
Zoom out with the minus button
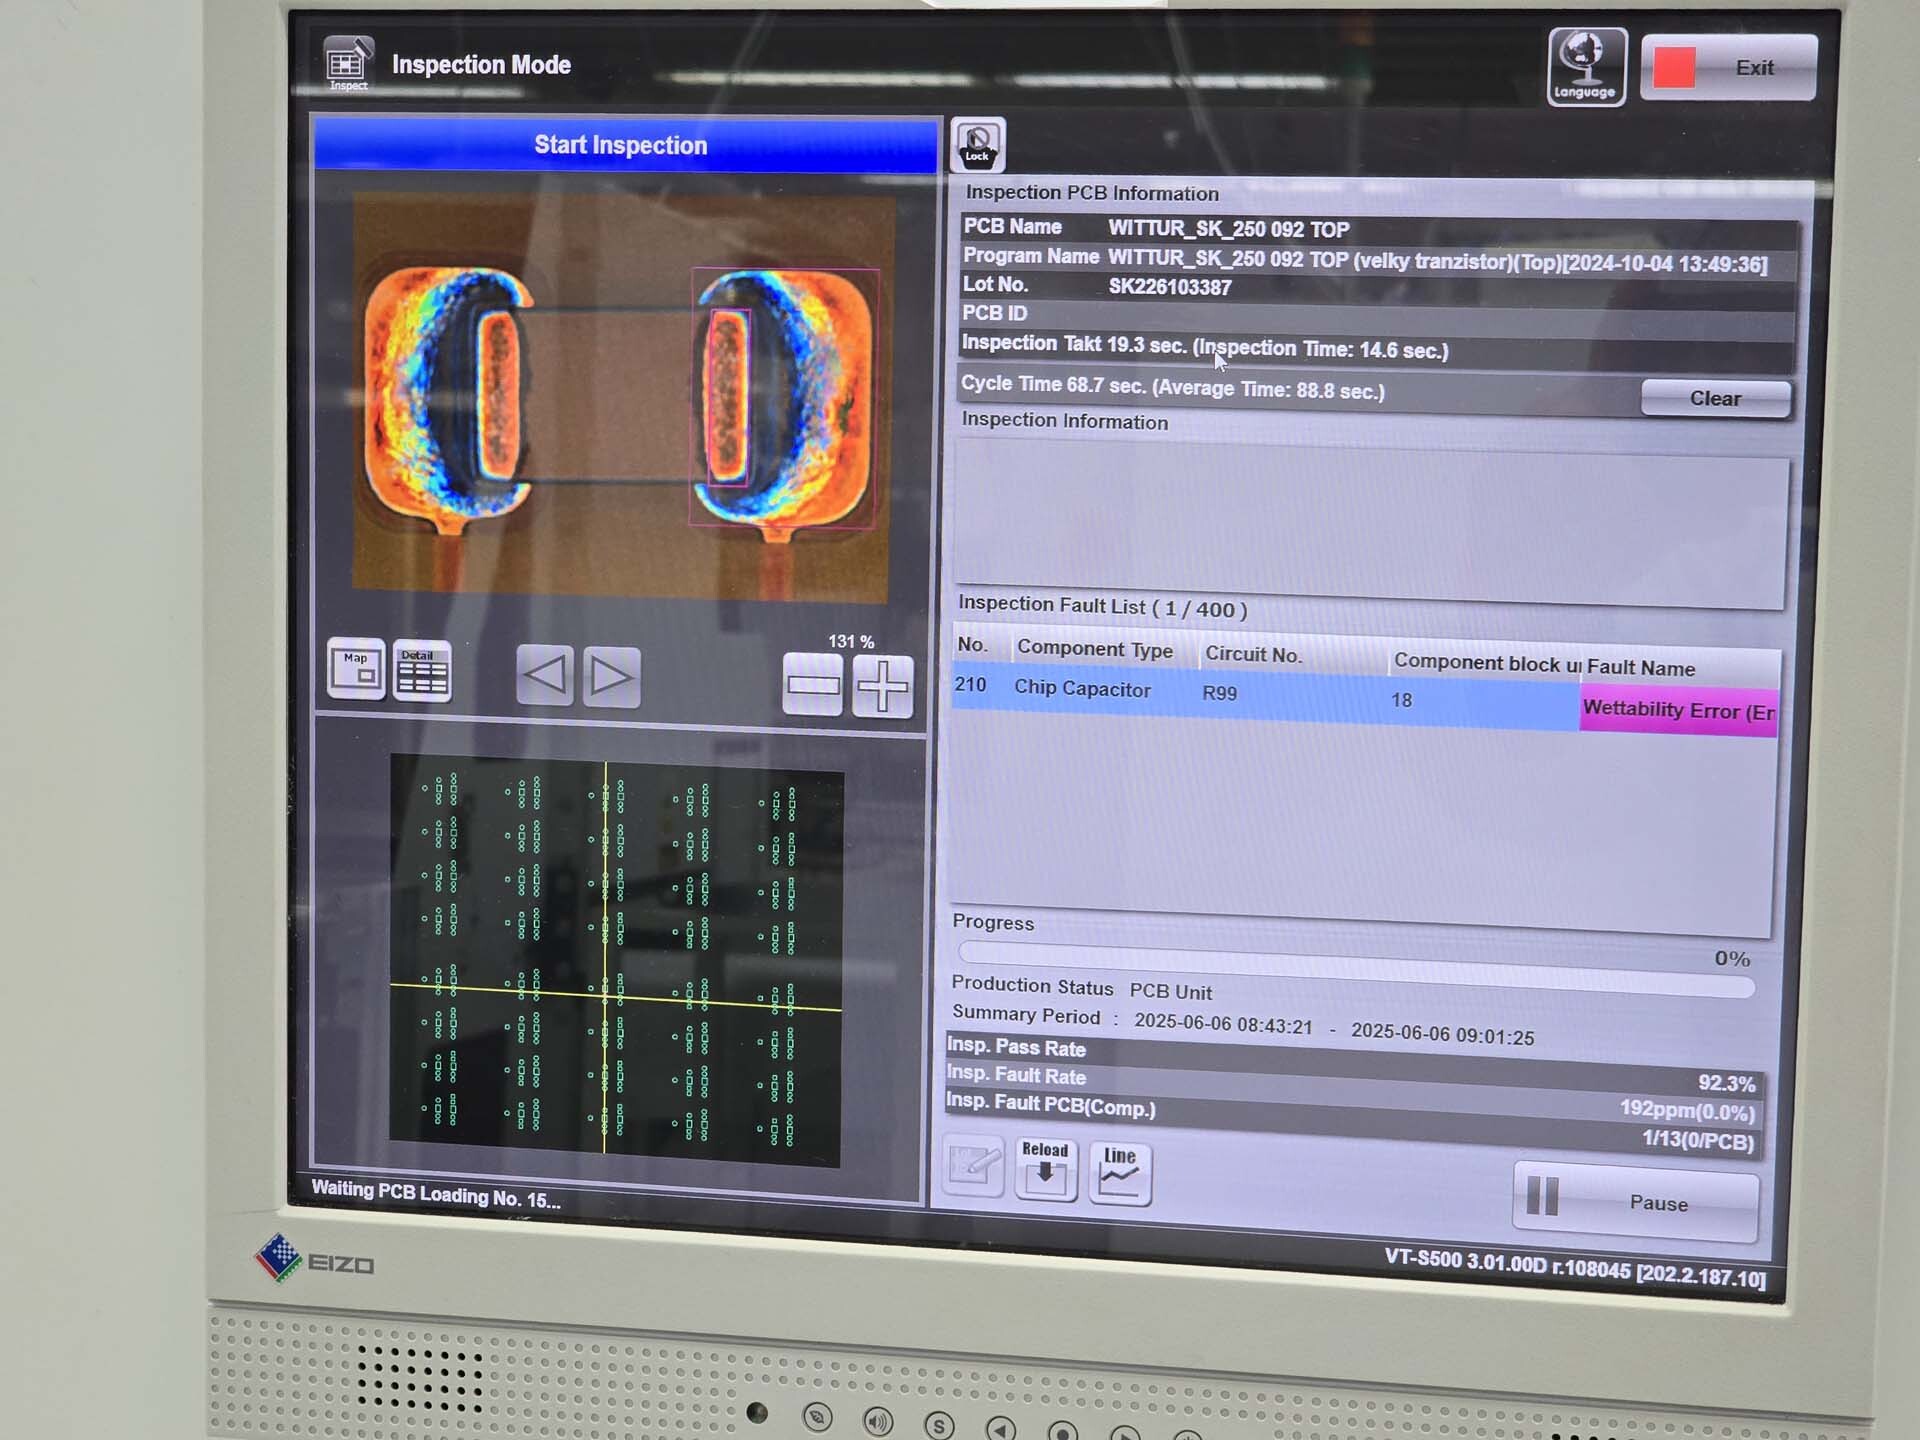813,685
